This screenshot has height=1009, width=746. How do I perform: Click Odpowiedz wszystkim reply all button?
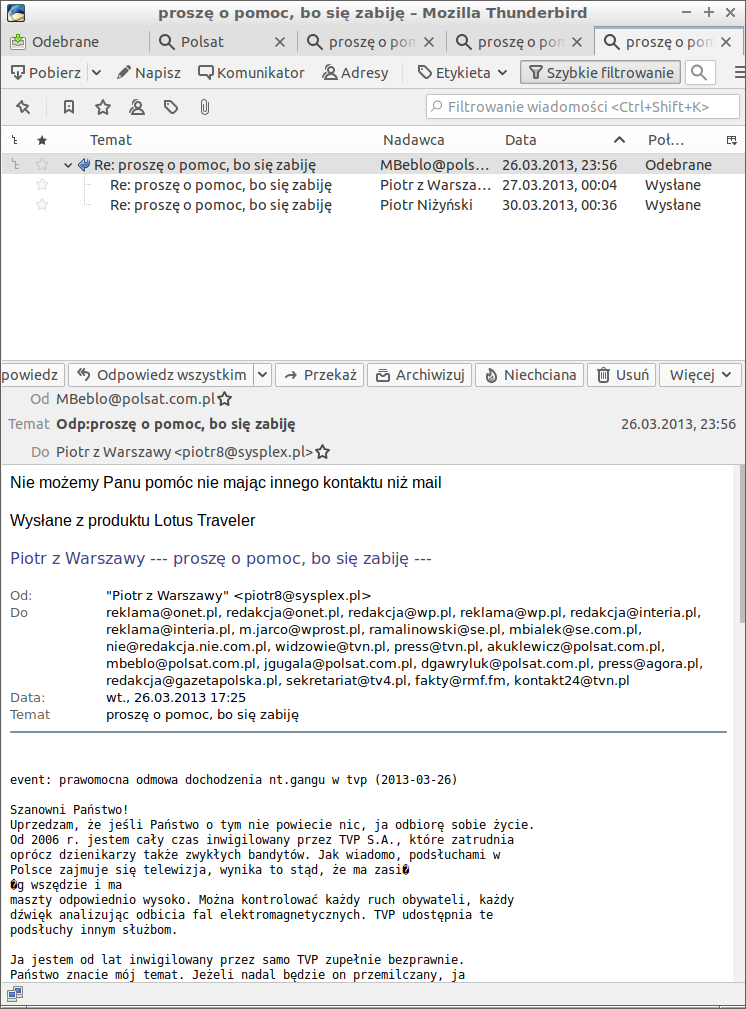(162, 375)
